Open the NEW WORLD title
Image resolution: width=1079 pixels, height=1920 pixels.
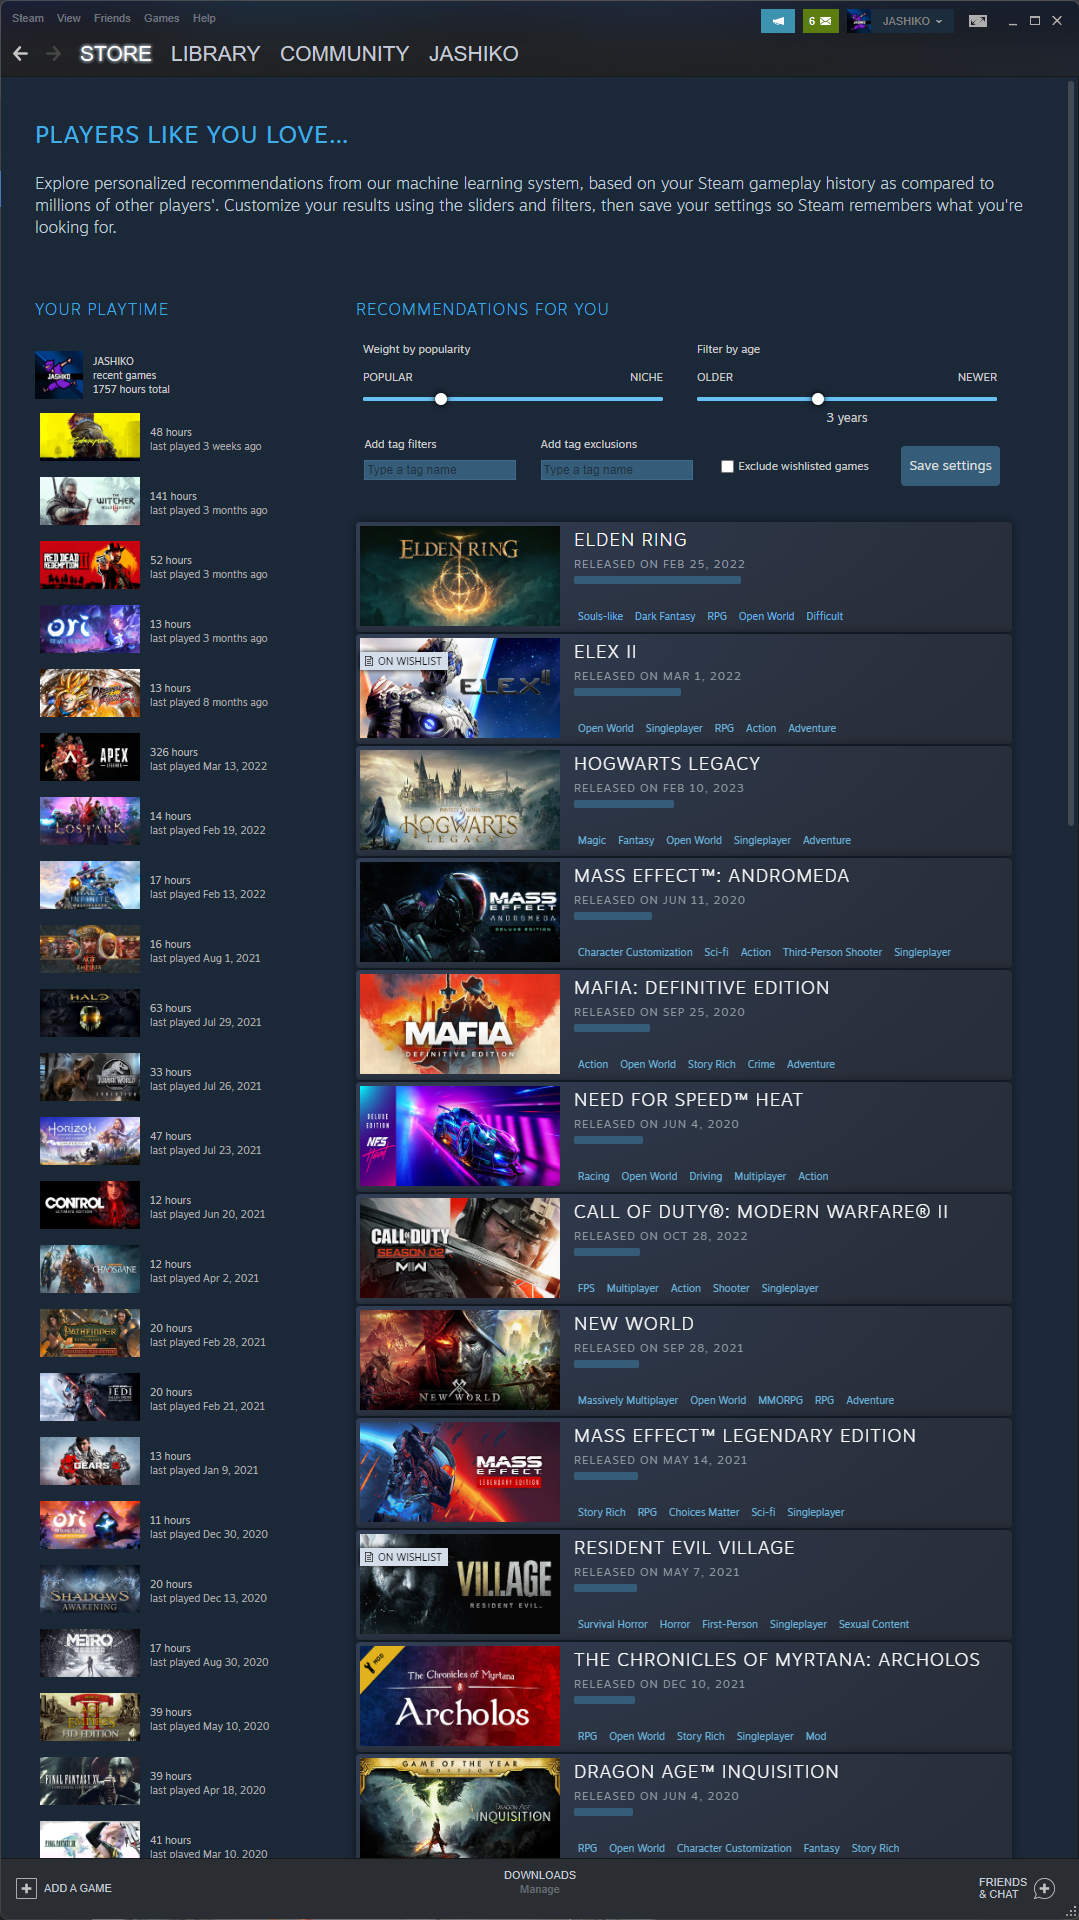click(x=634, y=1324)
